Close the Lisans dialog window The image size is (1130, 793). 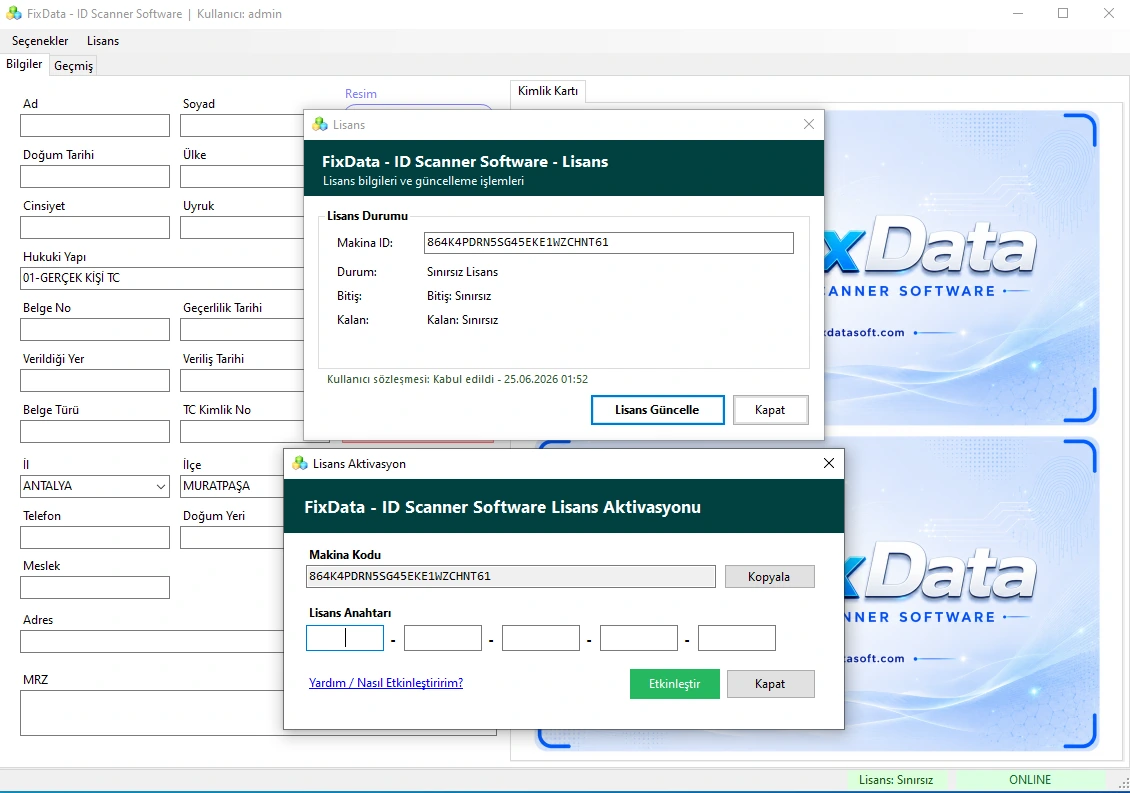(809, 125)
